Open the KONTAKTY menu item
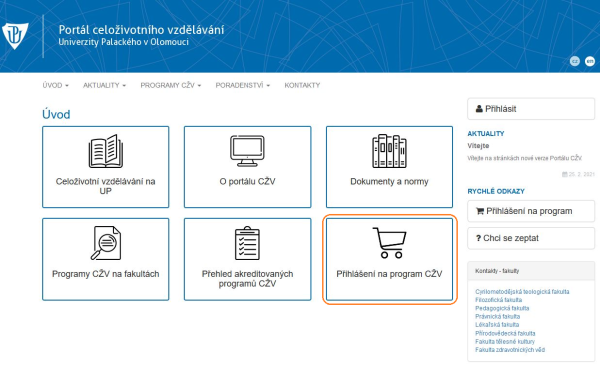600x365 pixels. coord(302,85)
